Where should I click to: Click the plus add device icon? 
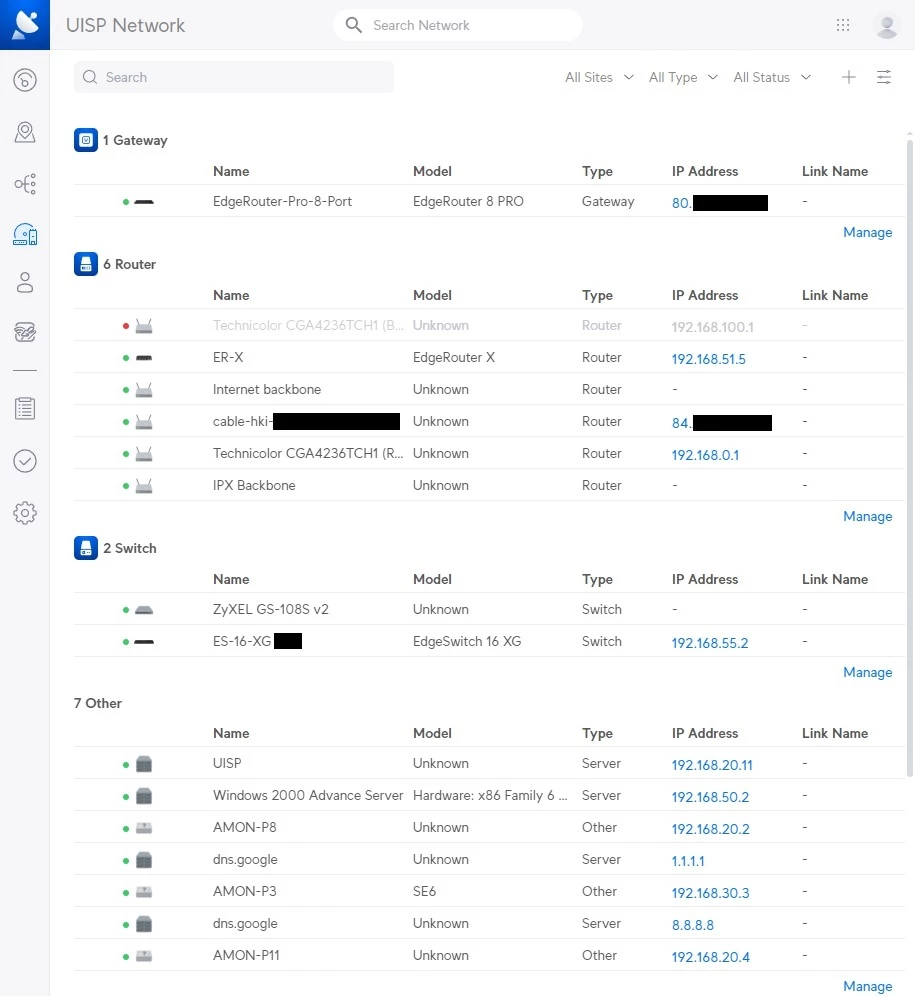848,77
